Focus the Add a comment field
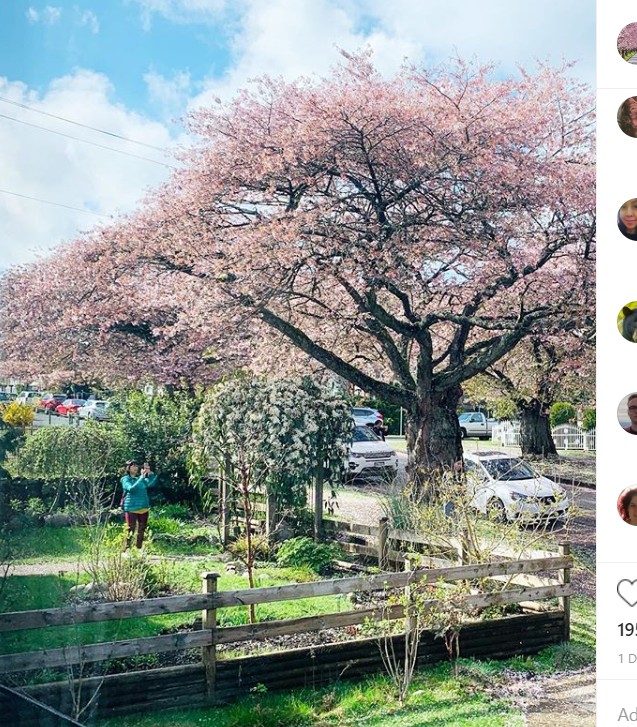The height and width of the screenshot is (727, 637). [627, 714]
